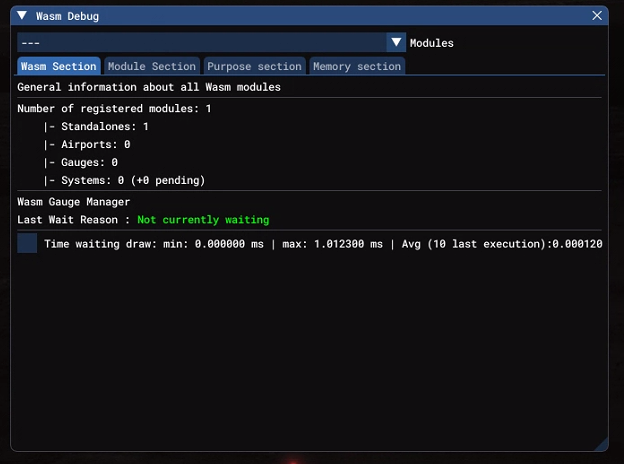
Task: Click the window resize grip in corner
Action: [x=600, y=443]
